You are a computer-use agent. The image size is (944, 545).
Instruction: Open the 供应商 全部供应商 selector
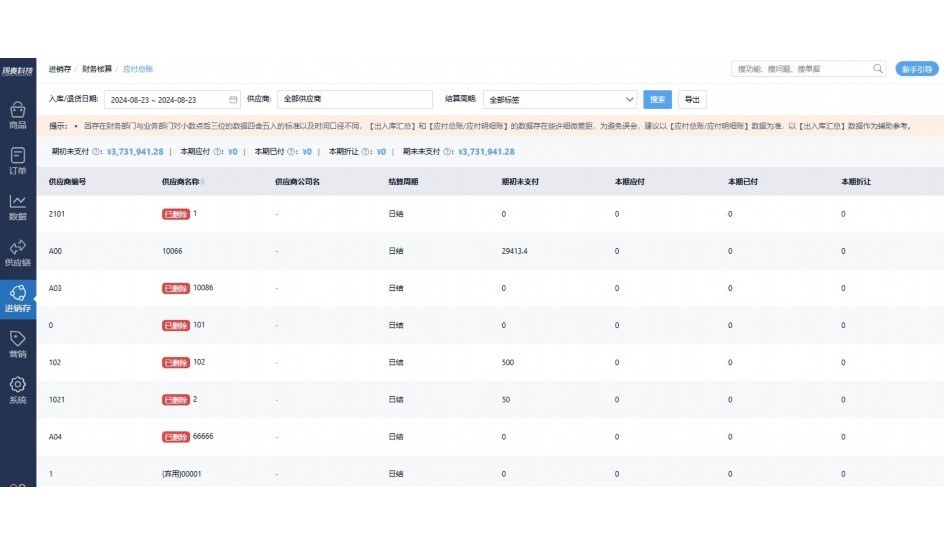pyautogui.click(x=354, y=100)
